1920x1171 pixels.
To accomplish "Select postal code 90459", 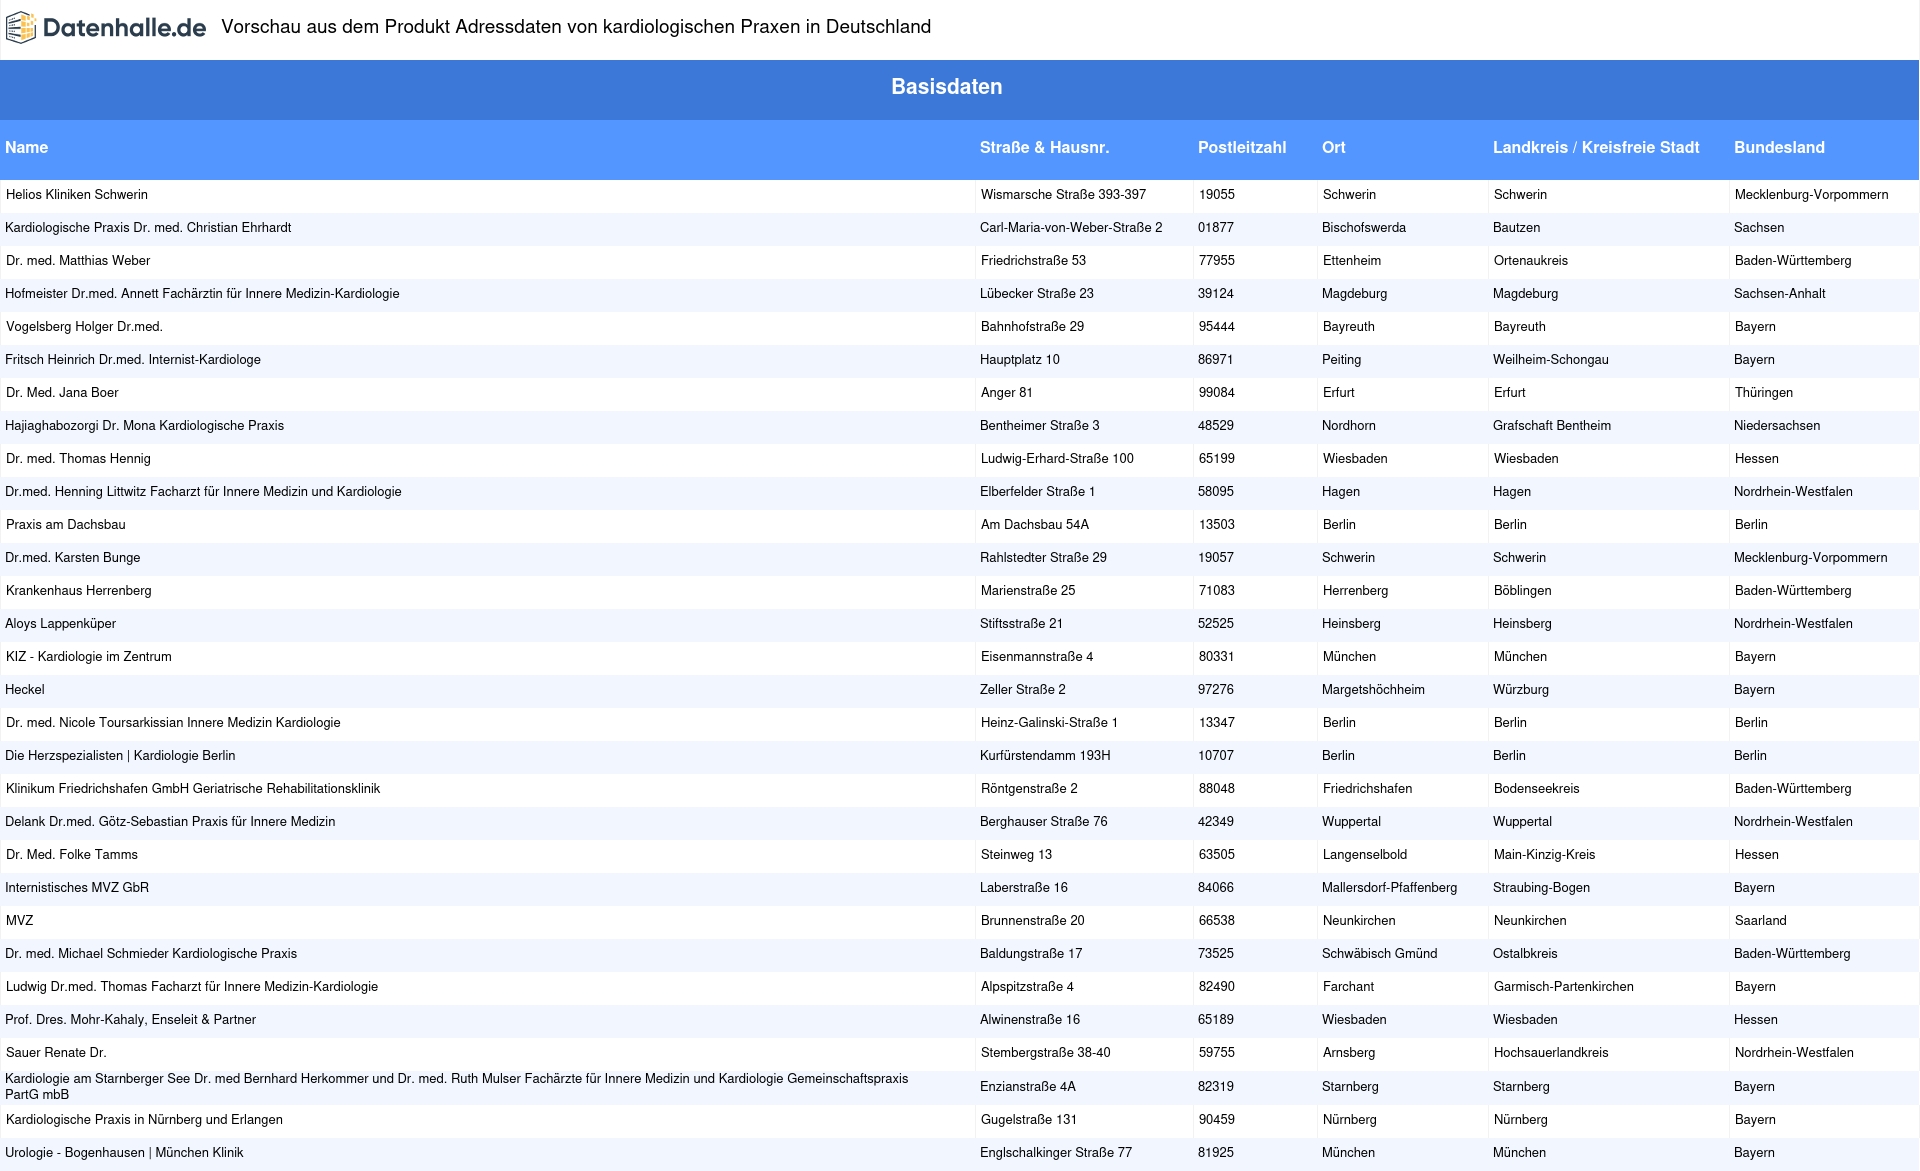I will click(x=1217, y=1120).
